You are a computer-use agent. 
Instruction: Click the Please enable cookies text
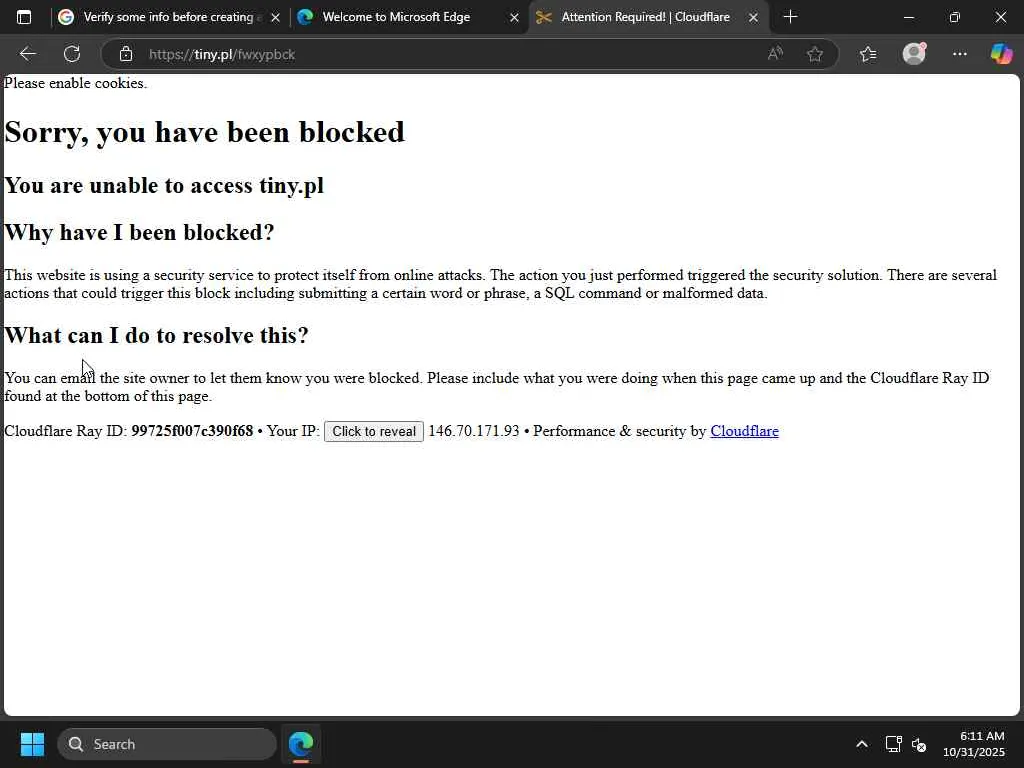[75, 83]
